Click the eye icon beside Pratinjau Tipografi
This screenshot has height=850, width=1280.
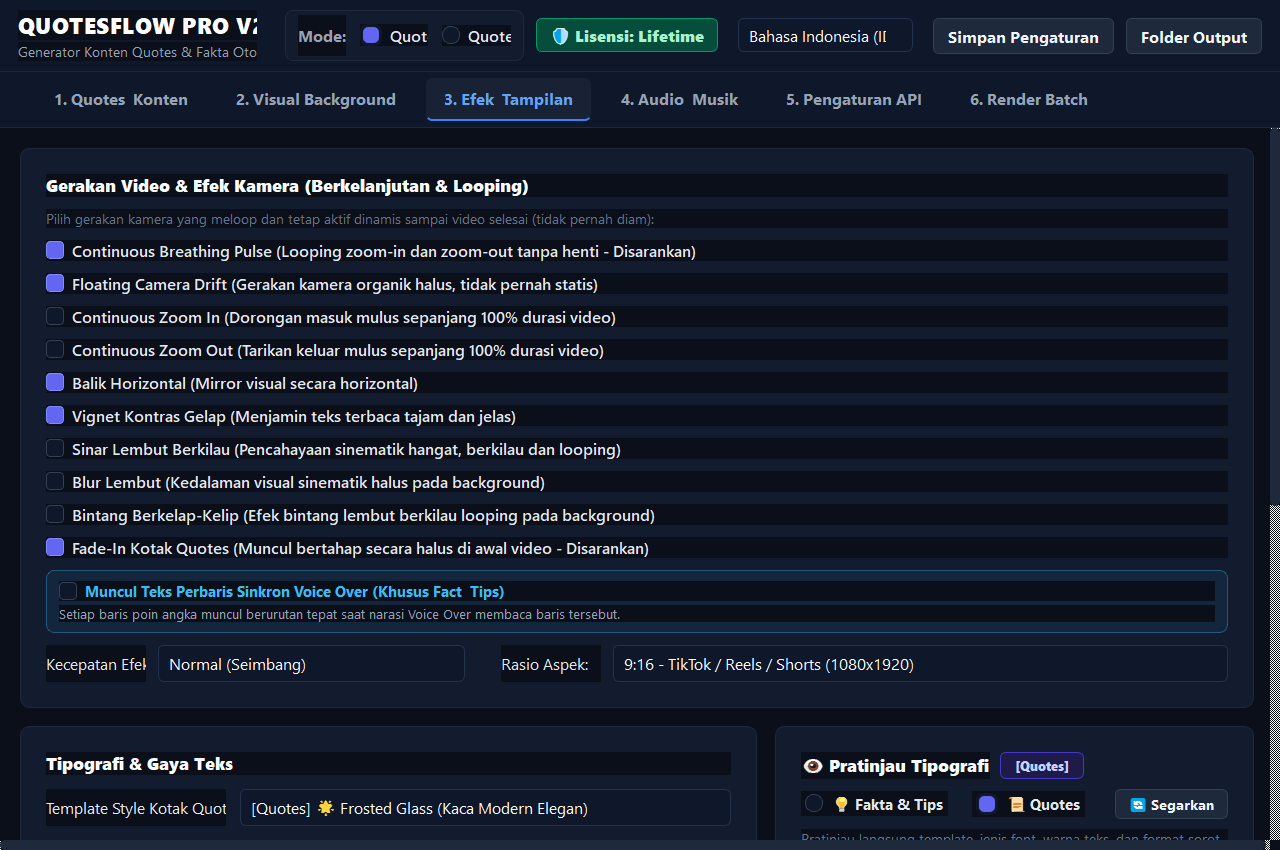tap(813, 766)
